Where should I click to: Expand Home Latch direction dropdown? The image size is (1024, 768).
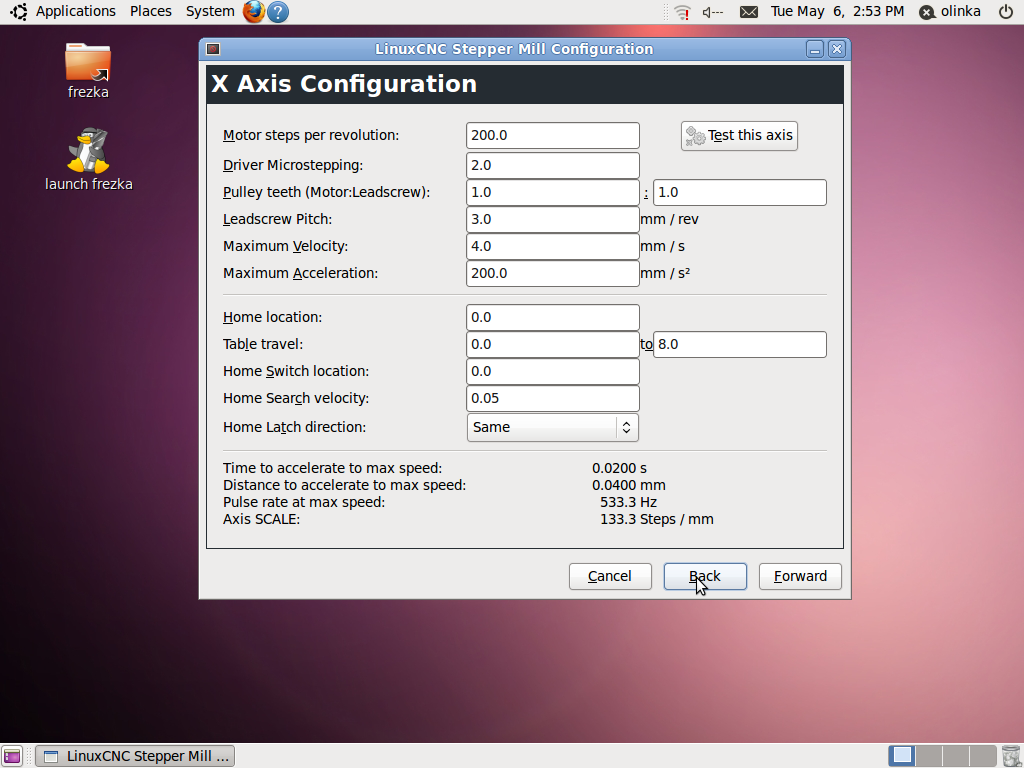click(552, 427)
